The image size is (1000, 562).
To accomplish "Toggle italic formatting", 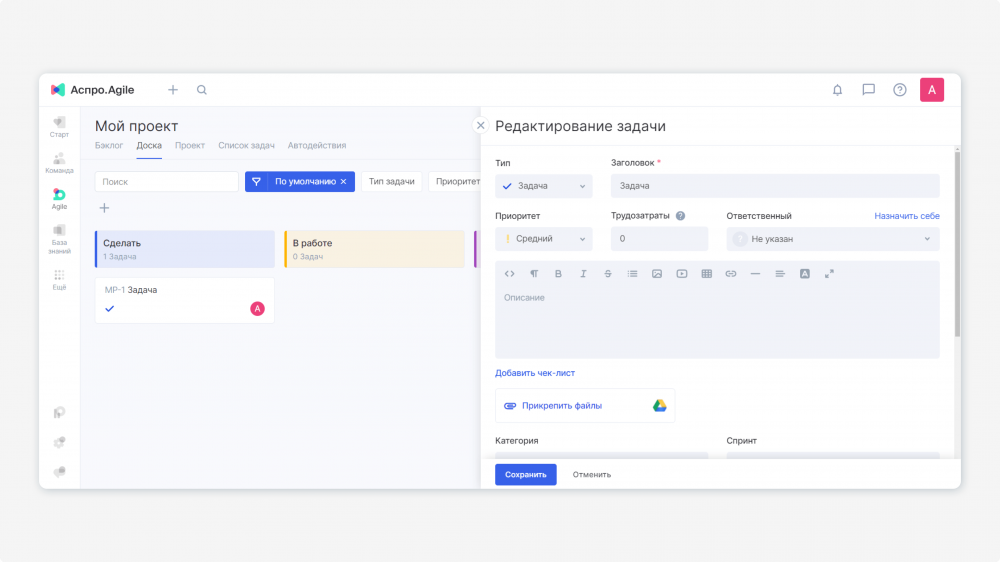I will [583, 274].
